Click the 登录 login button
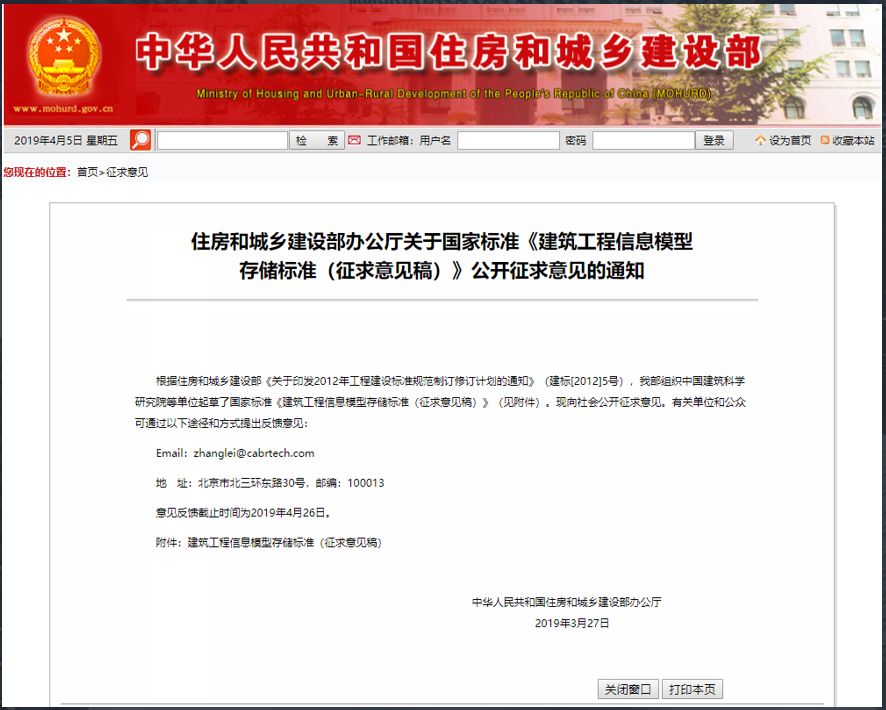Image resolution: width=886 pixels, height=710 pixels. [714, 141]
